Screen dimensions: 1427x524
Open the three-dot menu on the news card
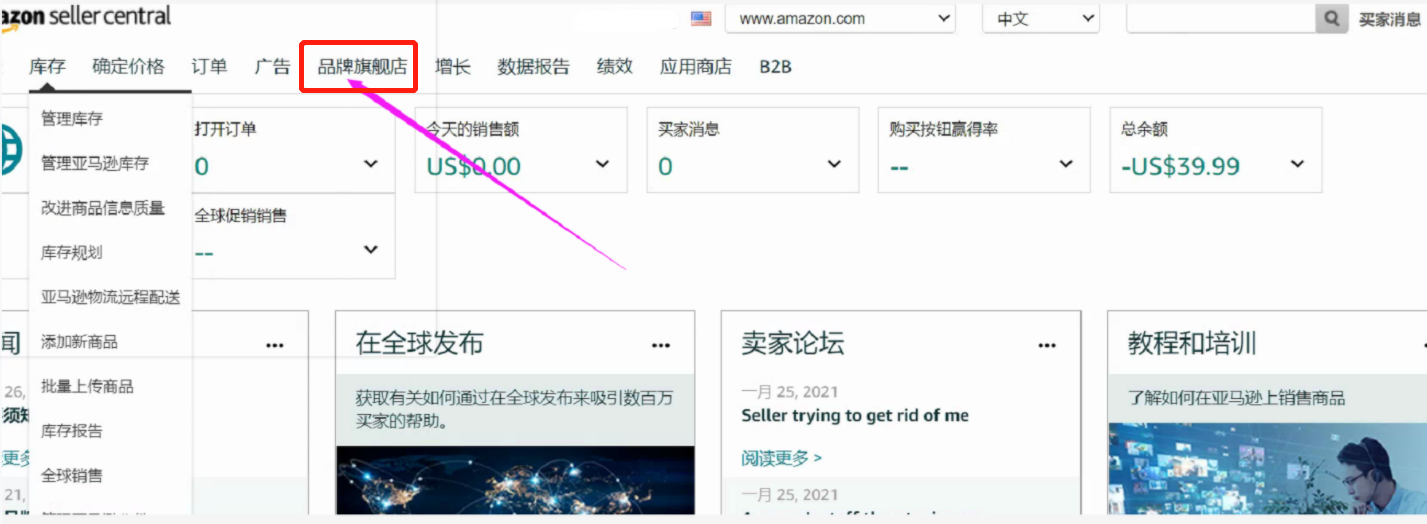[x=275, y=345]
